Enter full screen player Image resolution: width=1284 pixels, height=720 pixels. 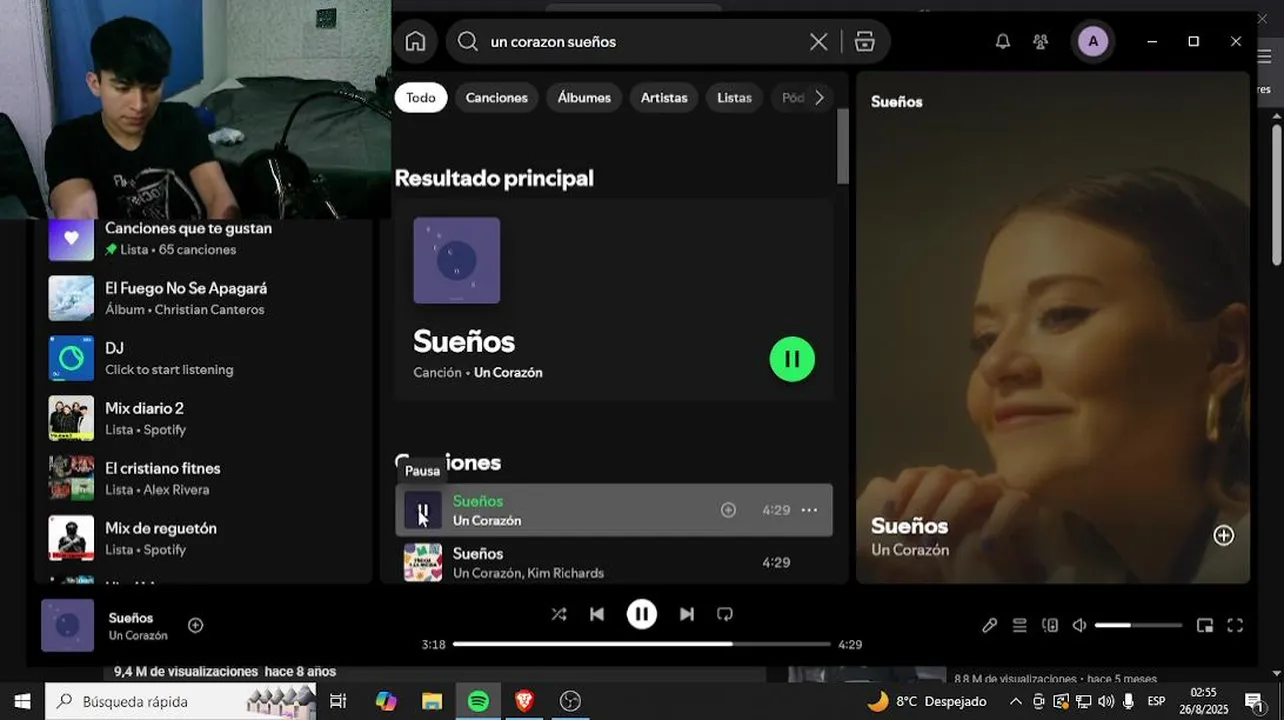point(1235,625)
